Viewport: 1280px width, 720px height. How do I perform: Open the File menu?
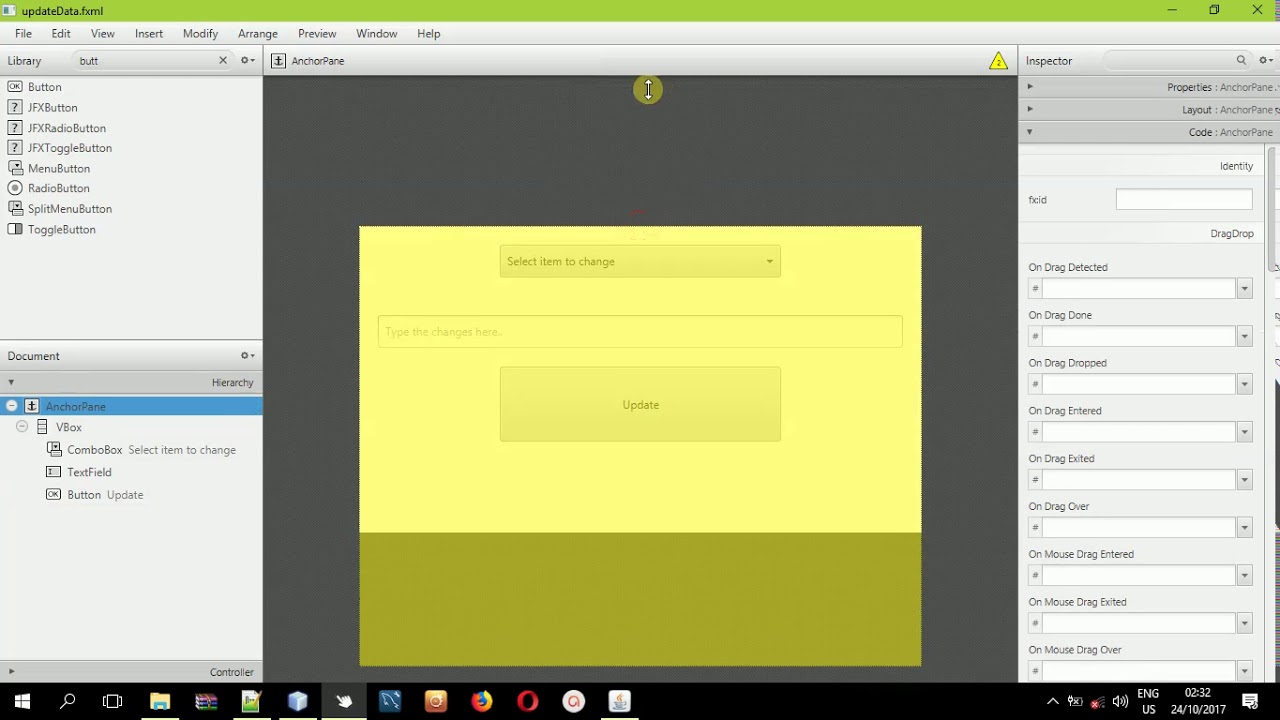click(23, 33)
